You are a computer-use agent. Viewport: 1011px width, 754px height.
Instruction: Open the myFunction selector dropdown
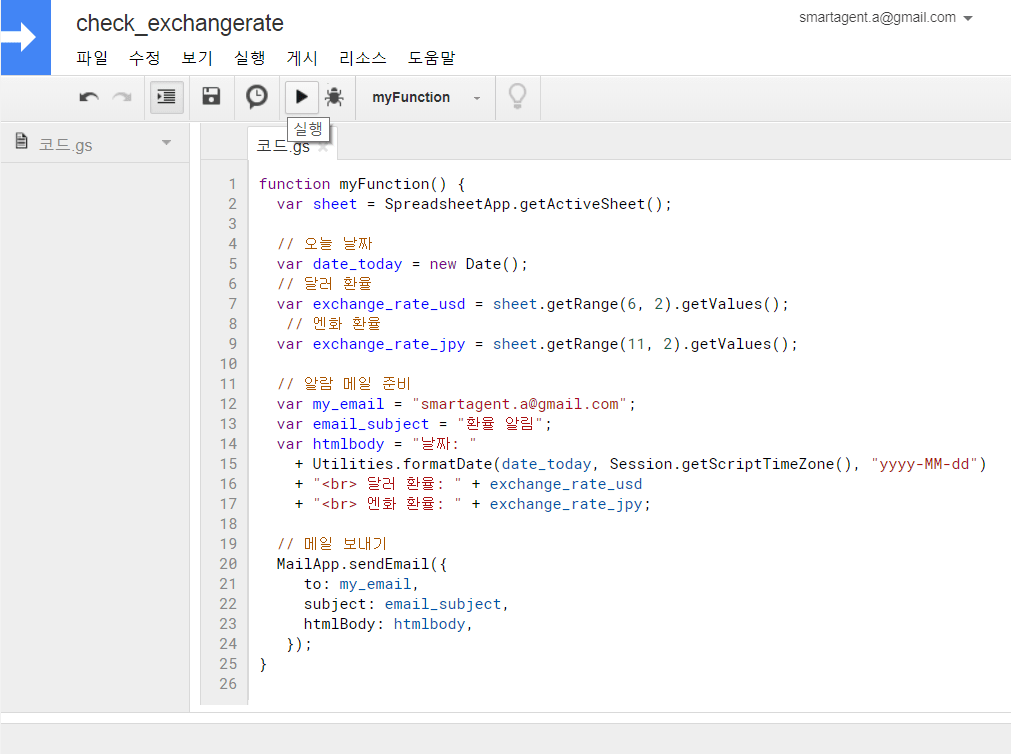(425, 98)
